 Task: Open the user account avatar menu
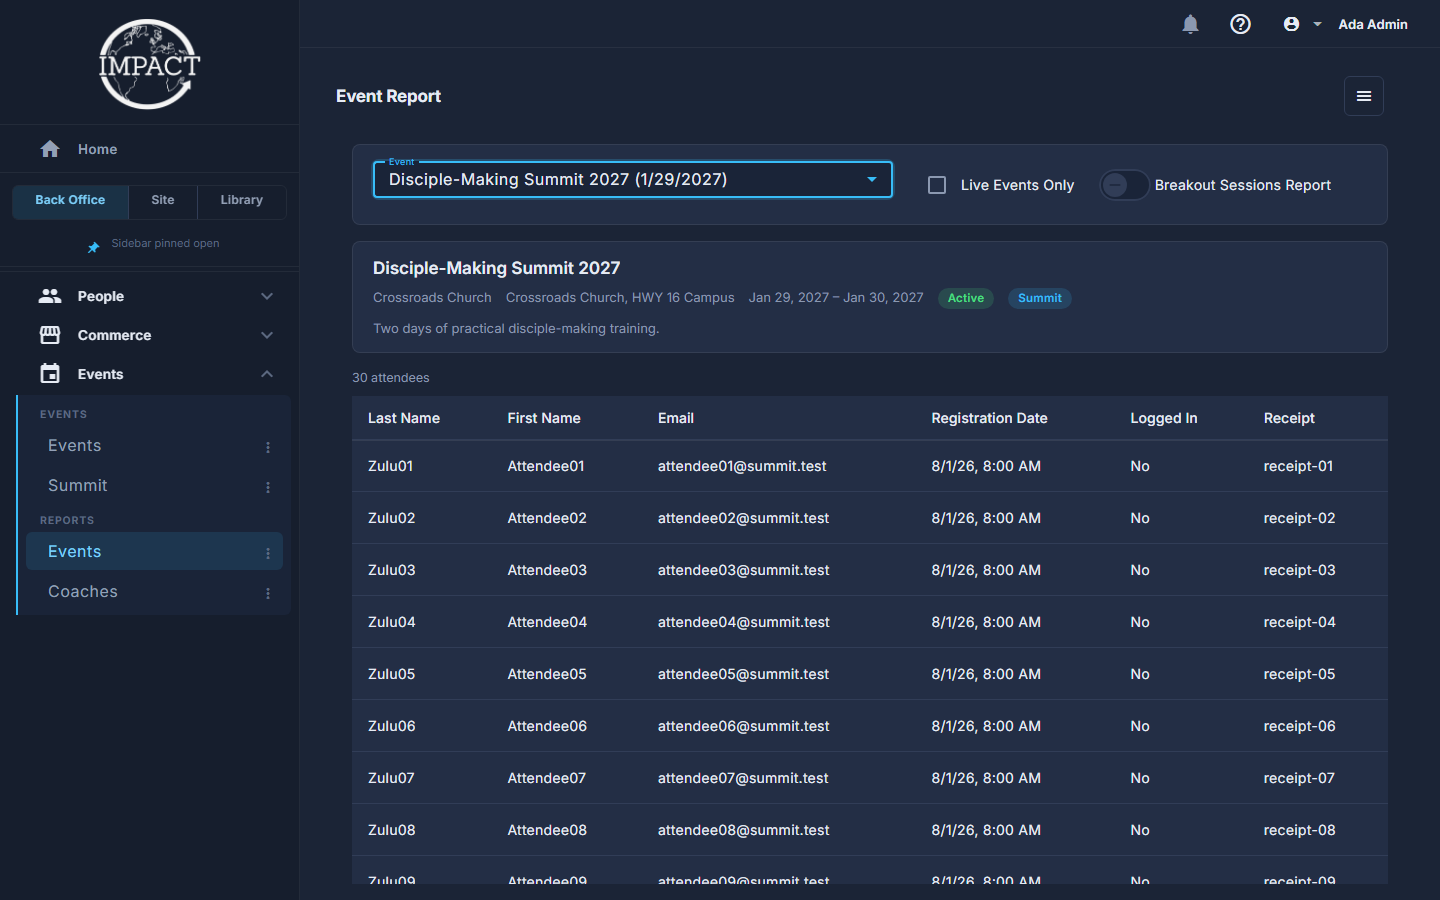(1291, 24)
